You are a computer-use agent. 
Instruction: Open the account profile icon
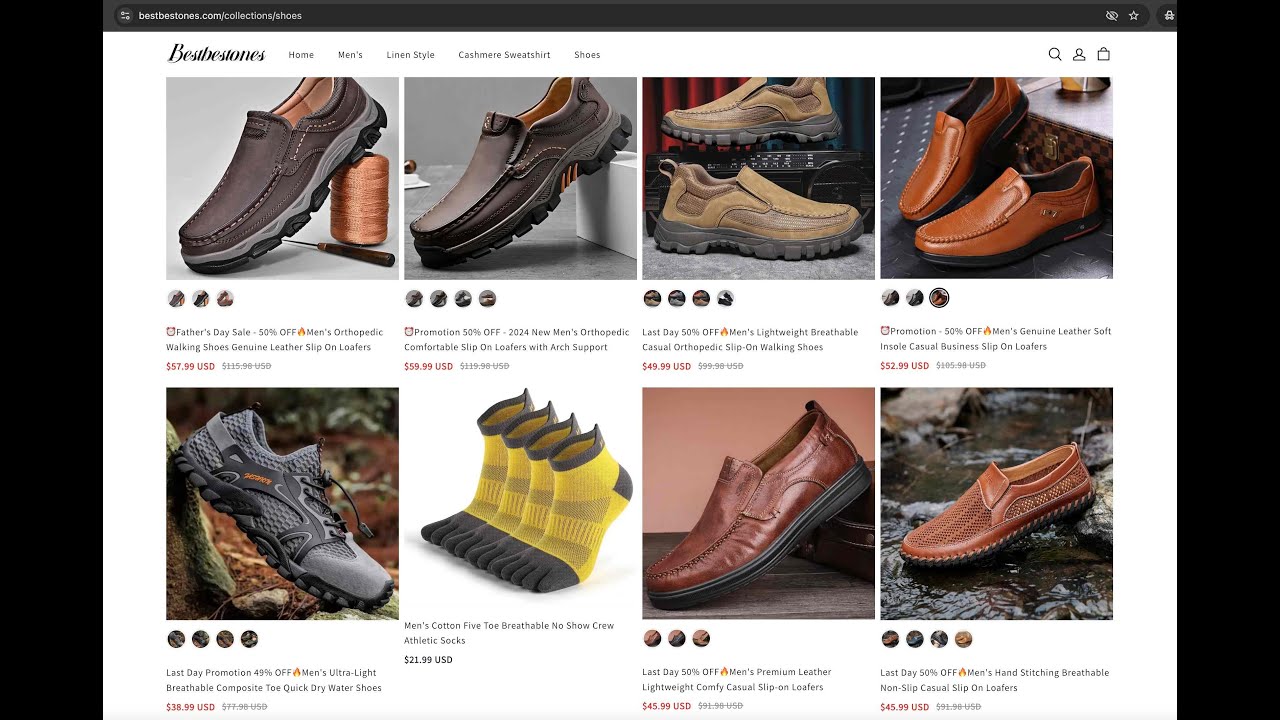click(1079, 55)
